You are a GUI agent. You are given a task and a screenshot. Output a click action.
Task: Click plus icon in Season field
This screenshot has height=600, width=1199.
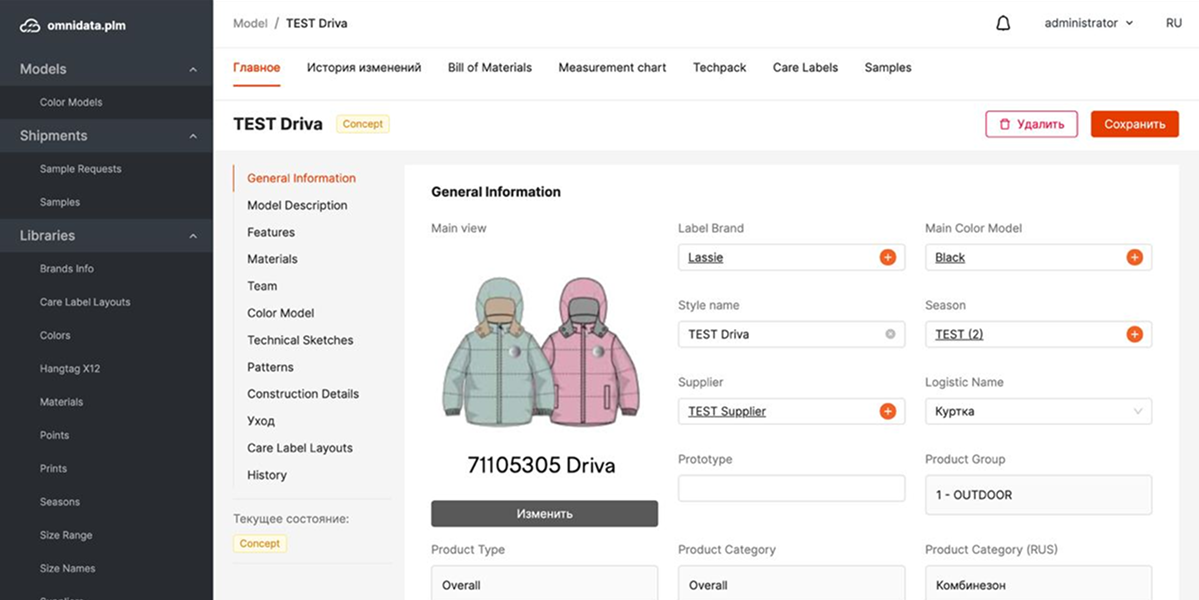click(1134, 334)
